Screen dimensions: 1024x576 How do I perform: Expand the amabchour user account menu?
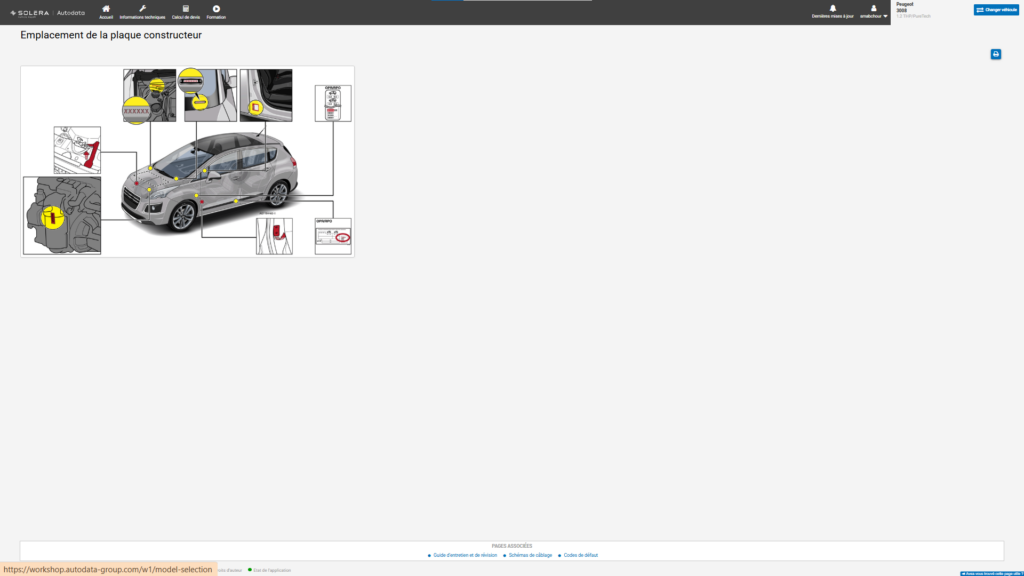(873, 12)
